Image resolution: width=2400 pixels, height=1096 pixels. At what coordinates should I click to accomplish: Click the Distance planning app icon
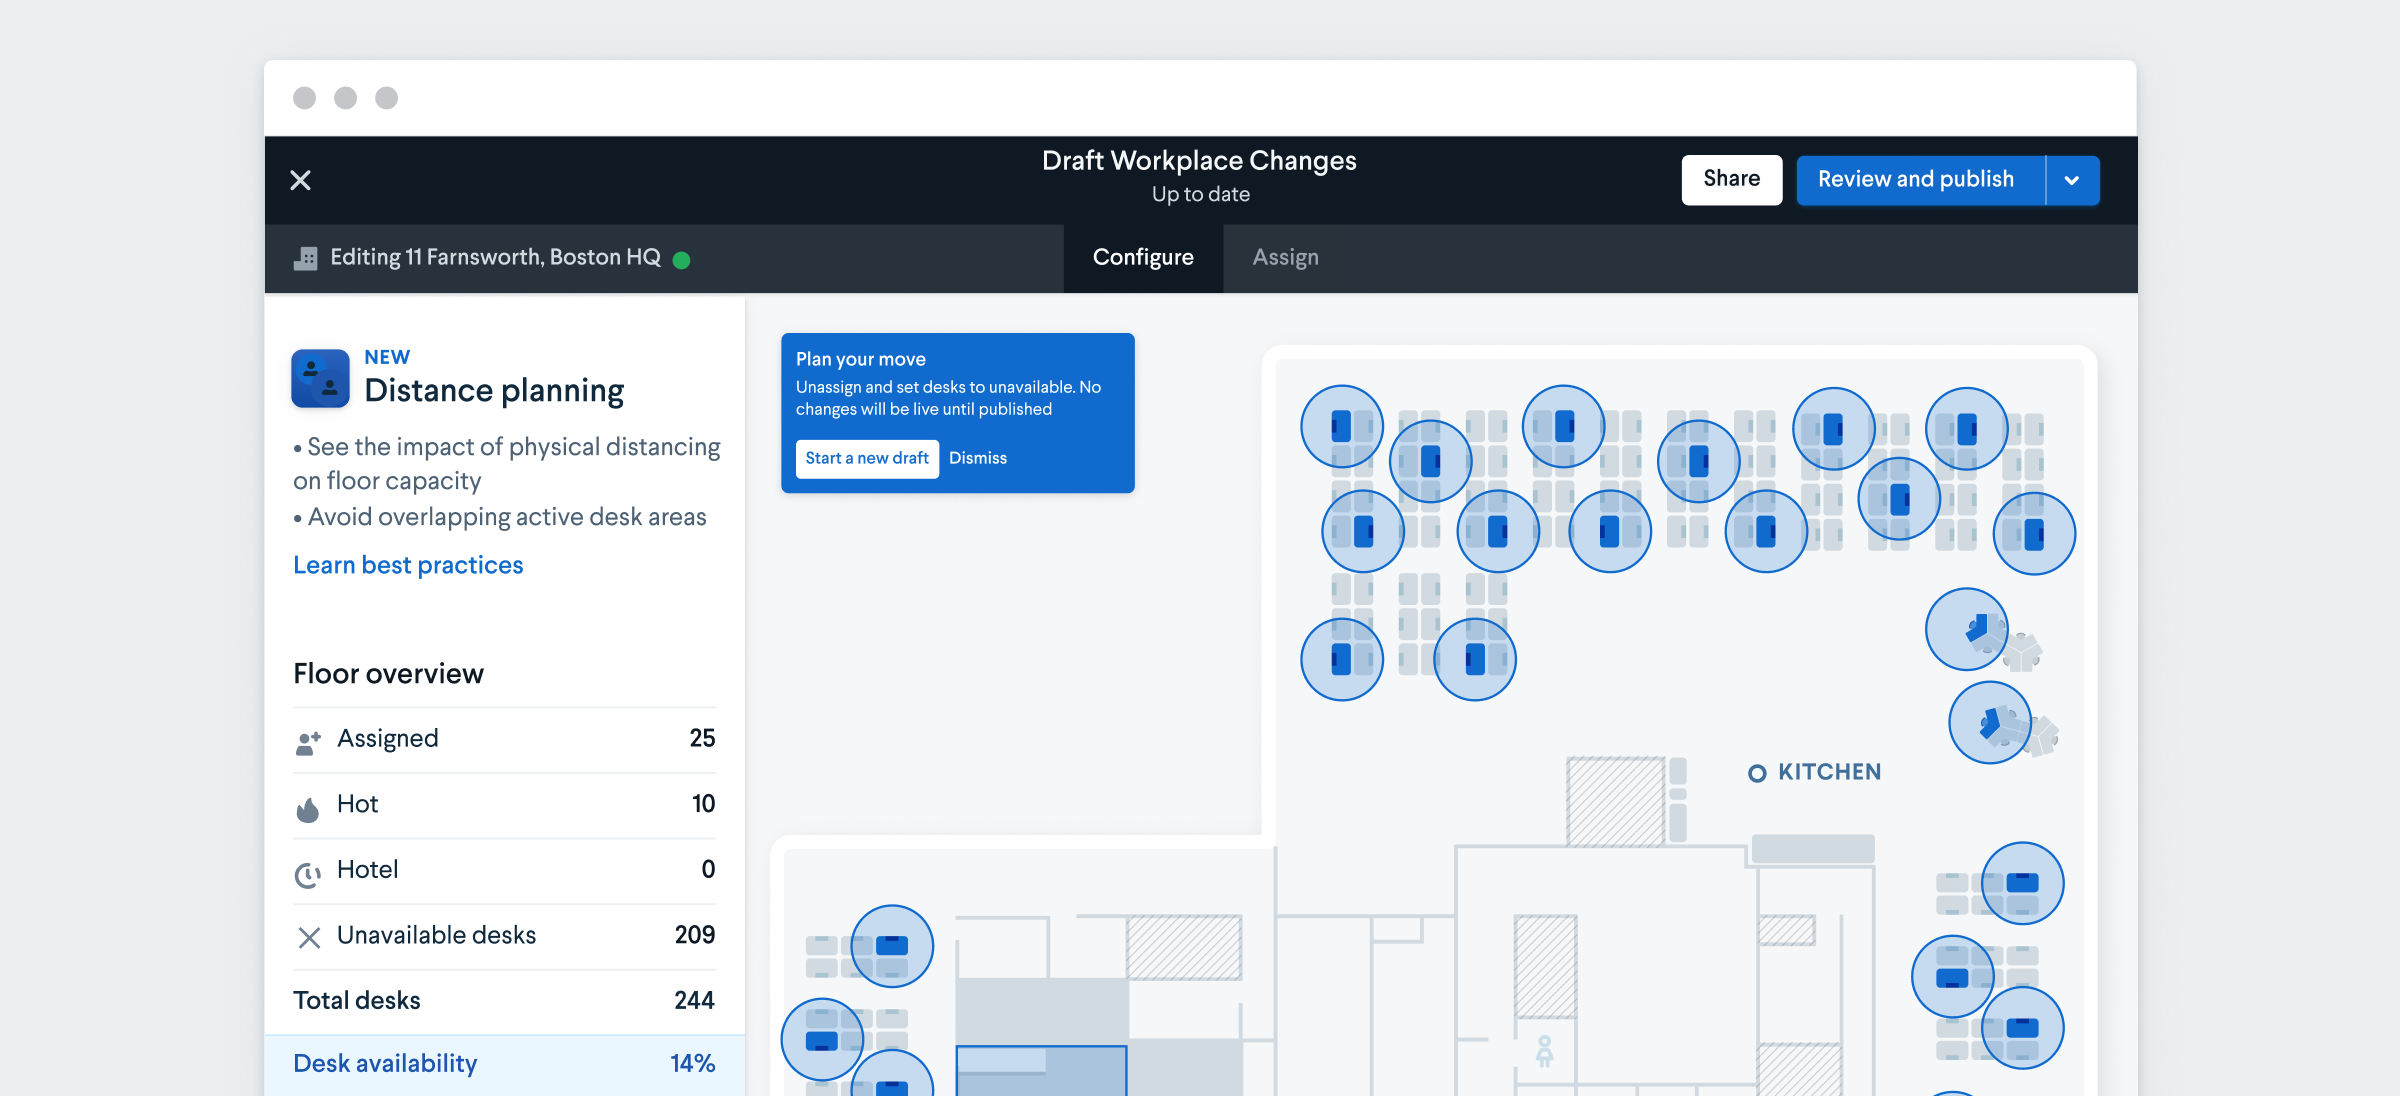click(x=320, y=378)
